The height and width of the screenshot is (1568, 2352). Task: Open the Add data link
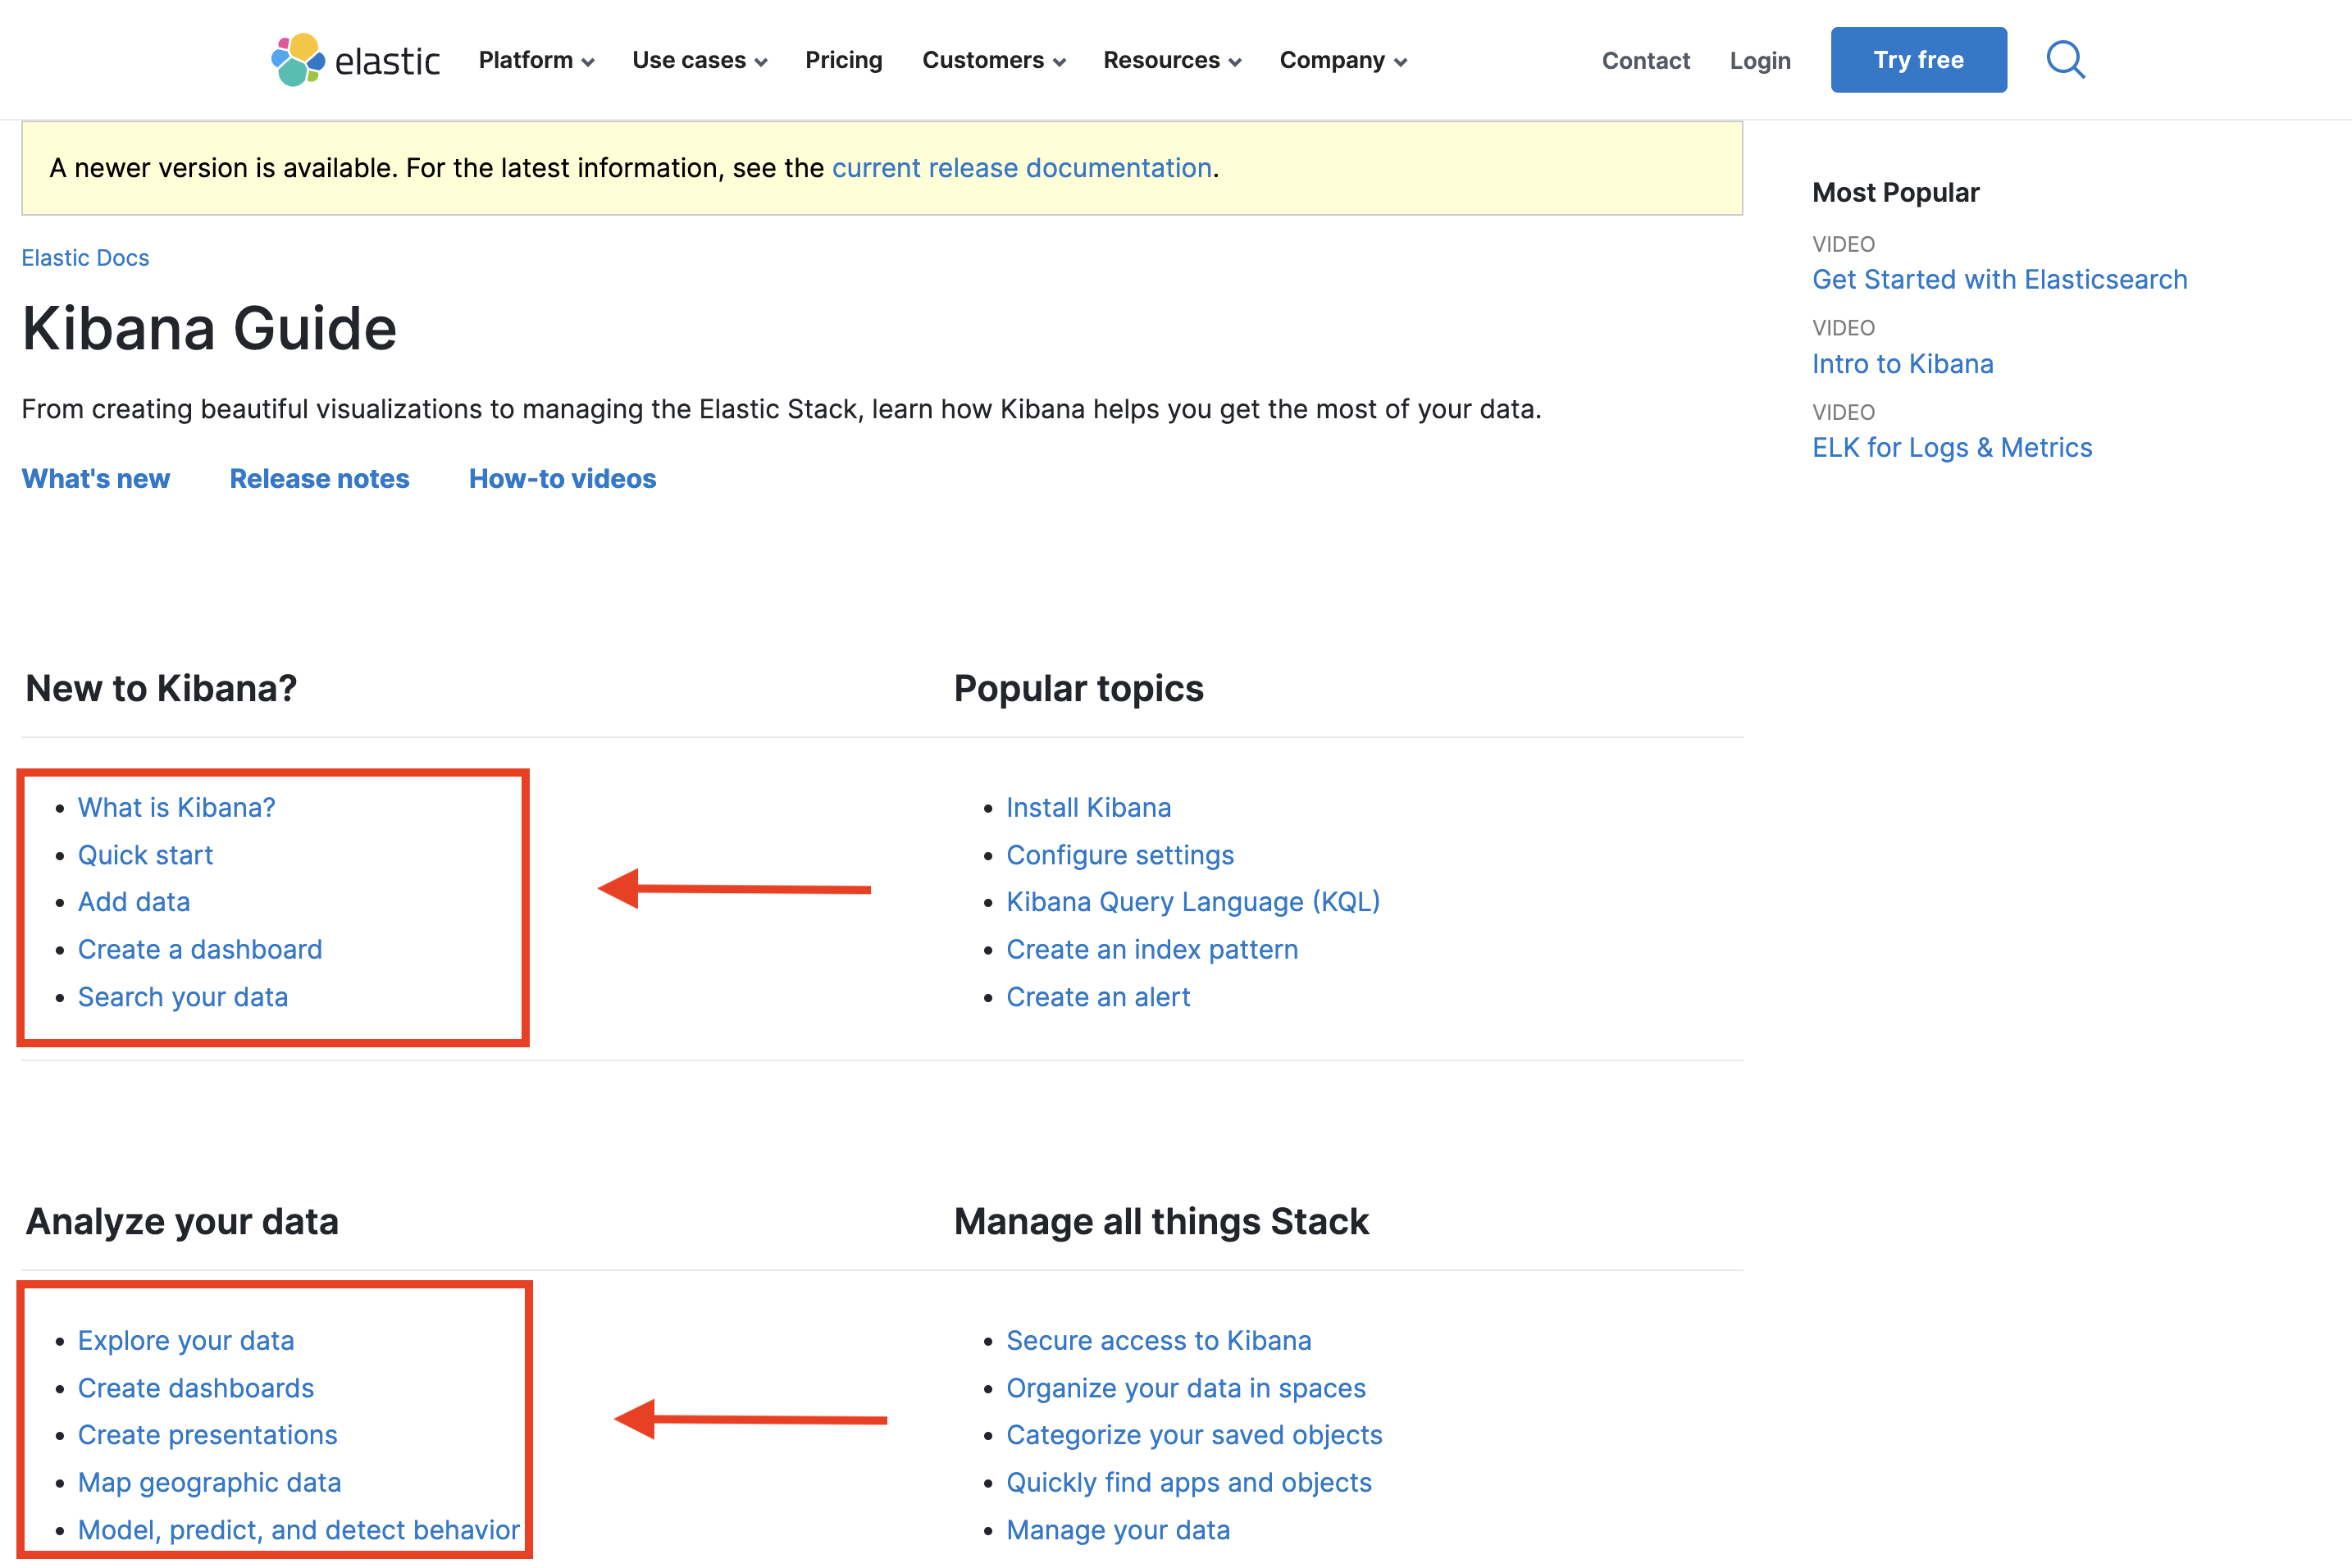[134, 902]
